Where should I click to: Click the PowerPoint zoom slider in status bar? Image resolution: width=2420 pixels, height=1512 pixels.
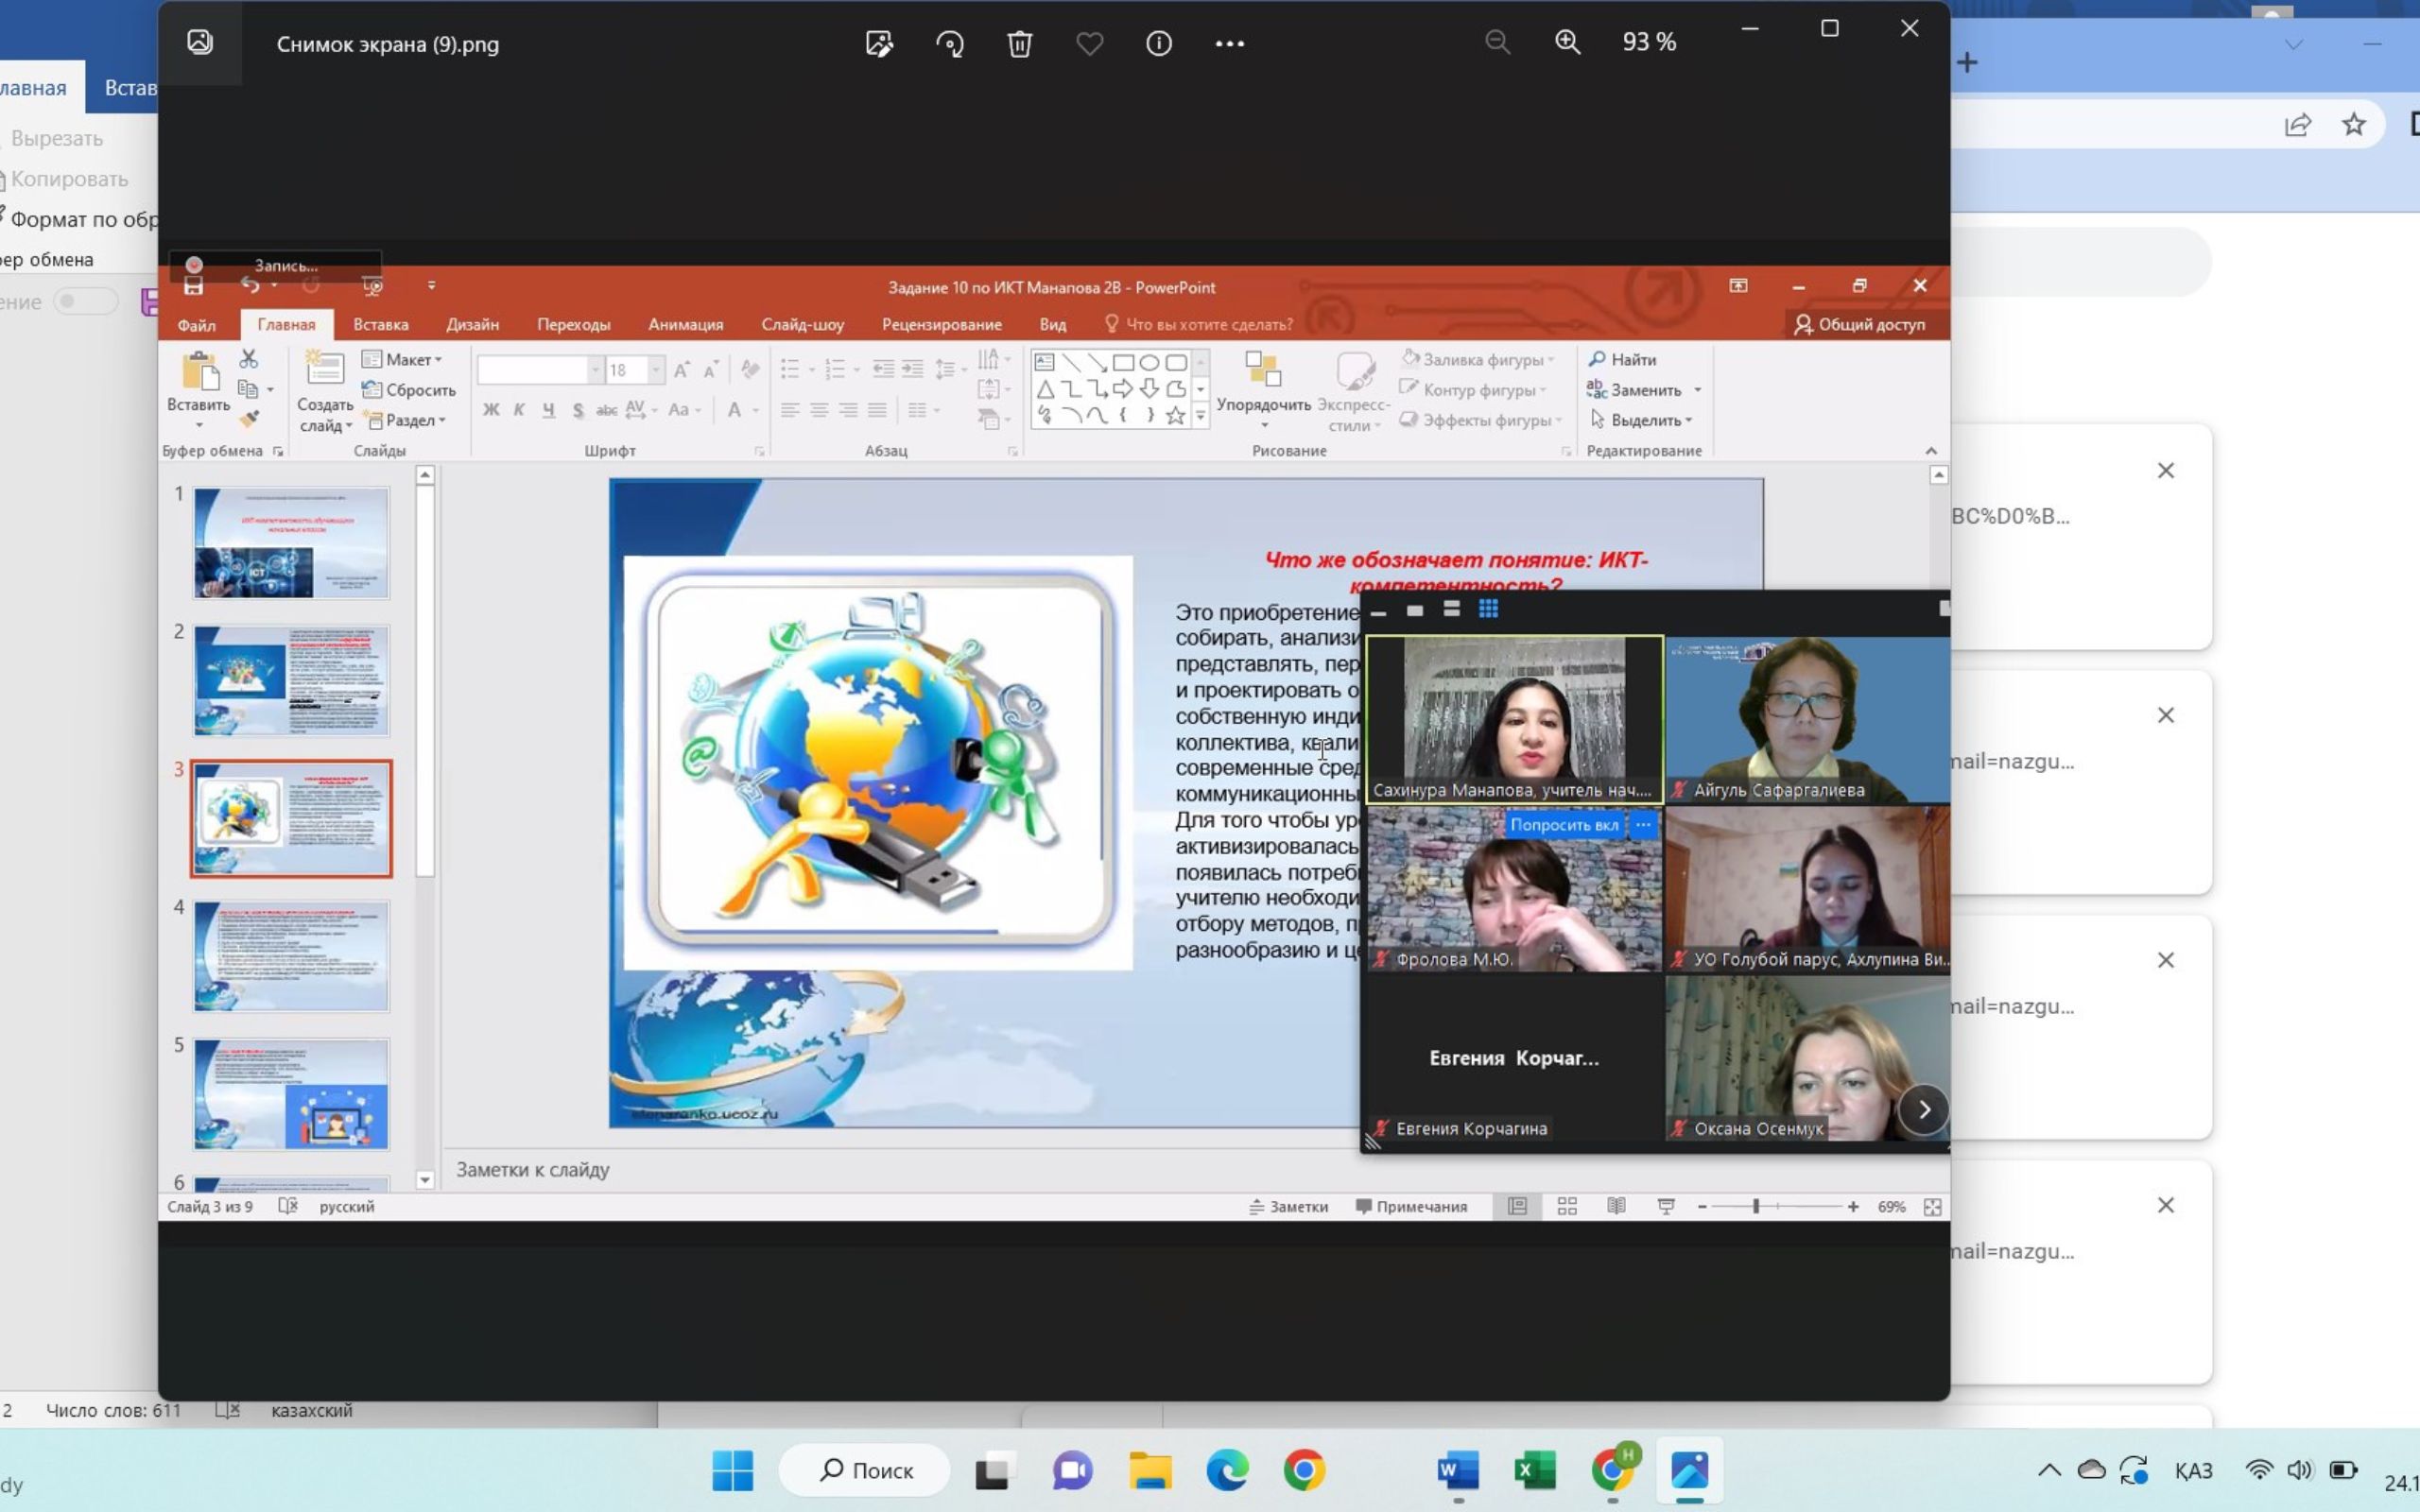pyautogui.click(x=1756, y=1207)
